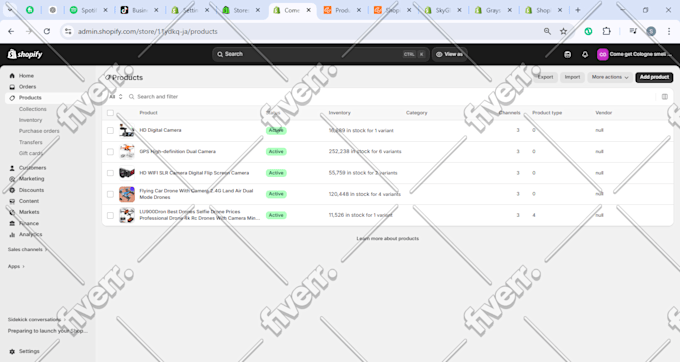
Task: Open the Chrome tab list dropdown
Action: (x=10, y=10)
